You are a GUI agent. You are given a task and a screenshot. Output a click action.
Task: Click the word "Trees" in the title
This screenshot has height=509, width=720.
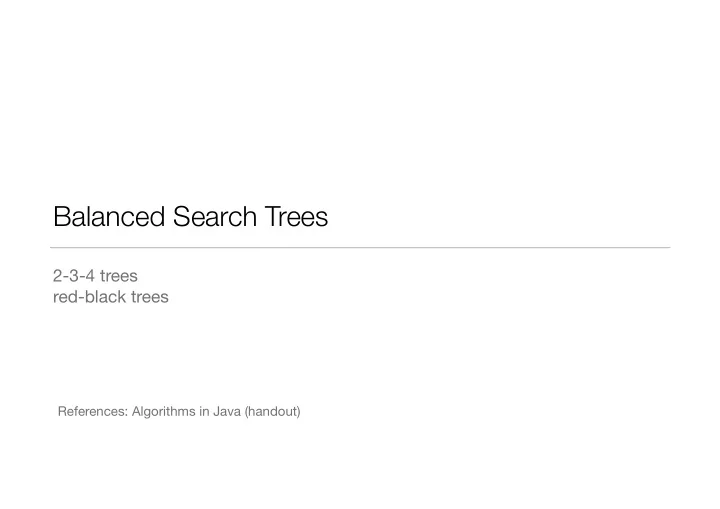click(x=296, y=216)
